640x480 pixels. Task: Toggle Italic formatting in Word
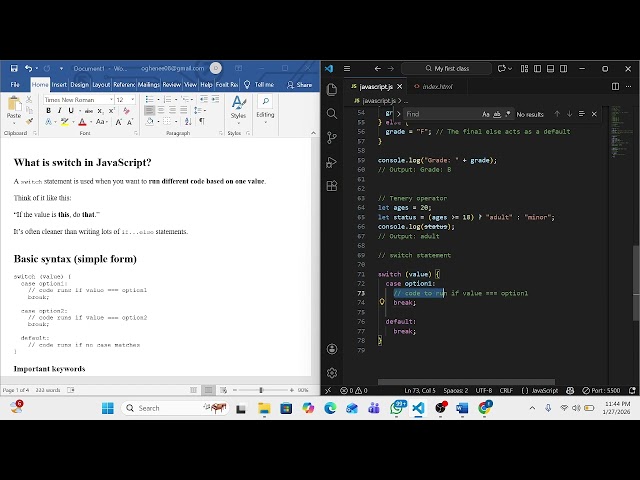(60, 111)
